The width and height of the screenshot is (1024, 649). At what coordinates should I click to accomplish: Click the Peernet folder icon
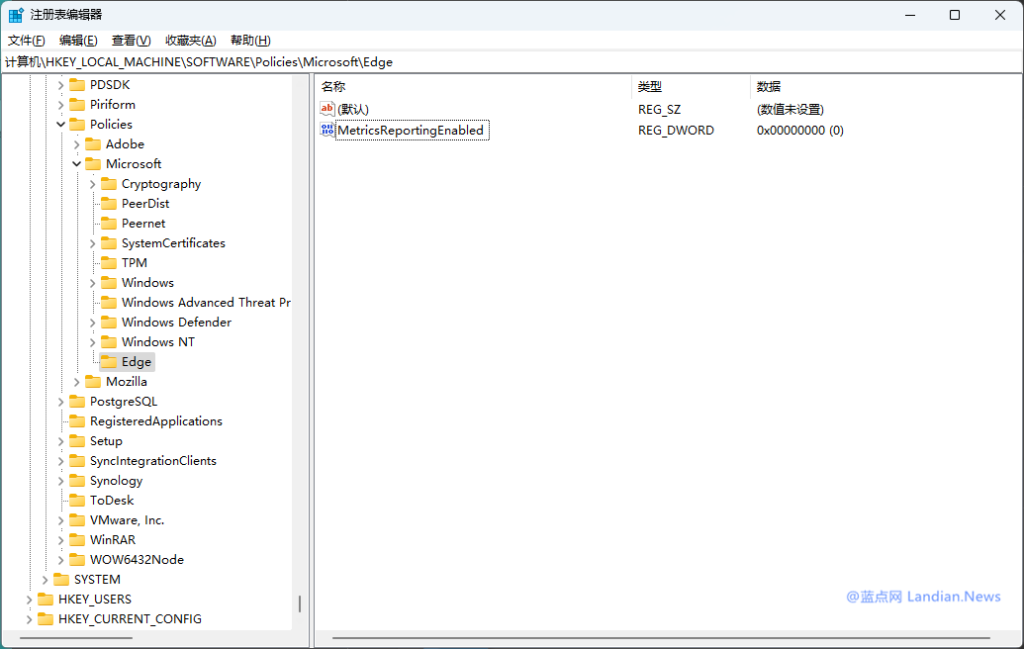coord(109,223)
